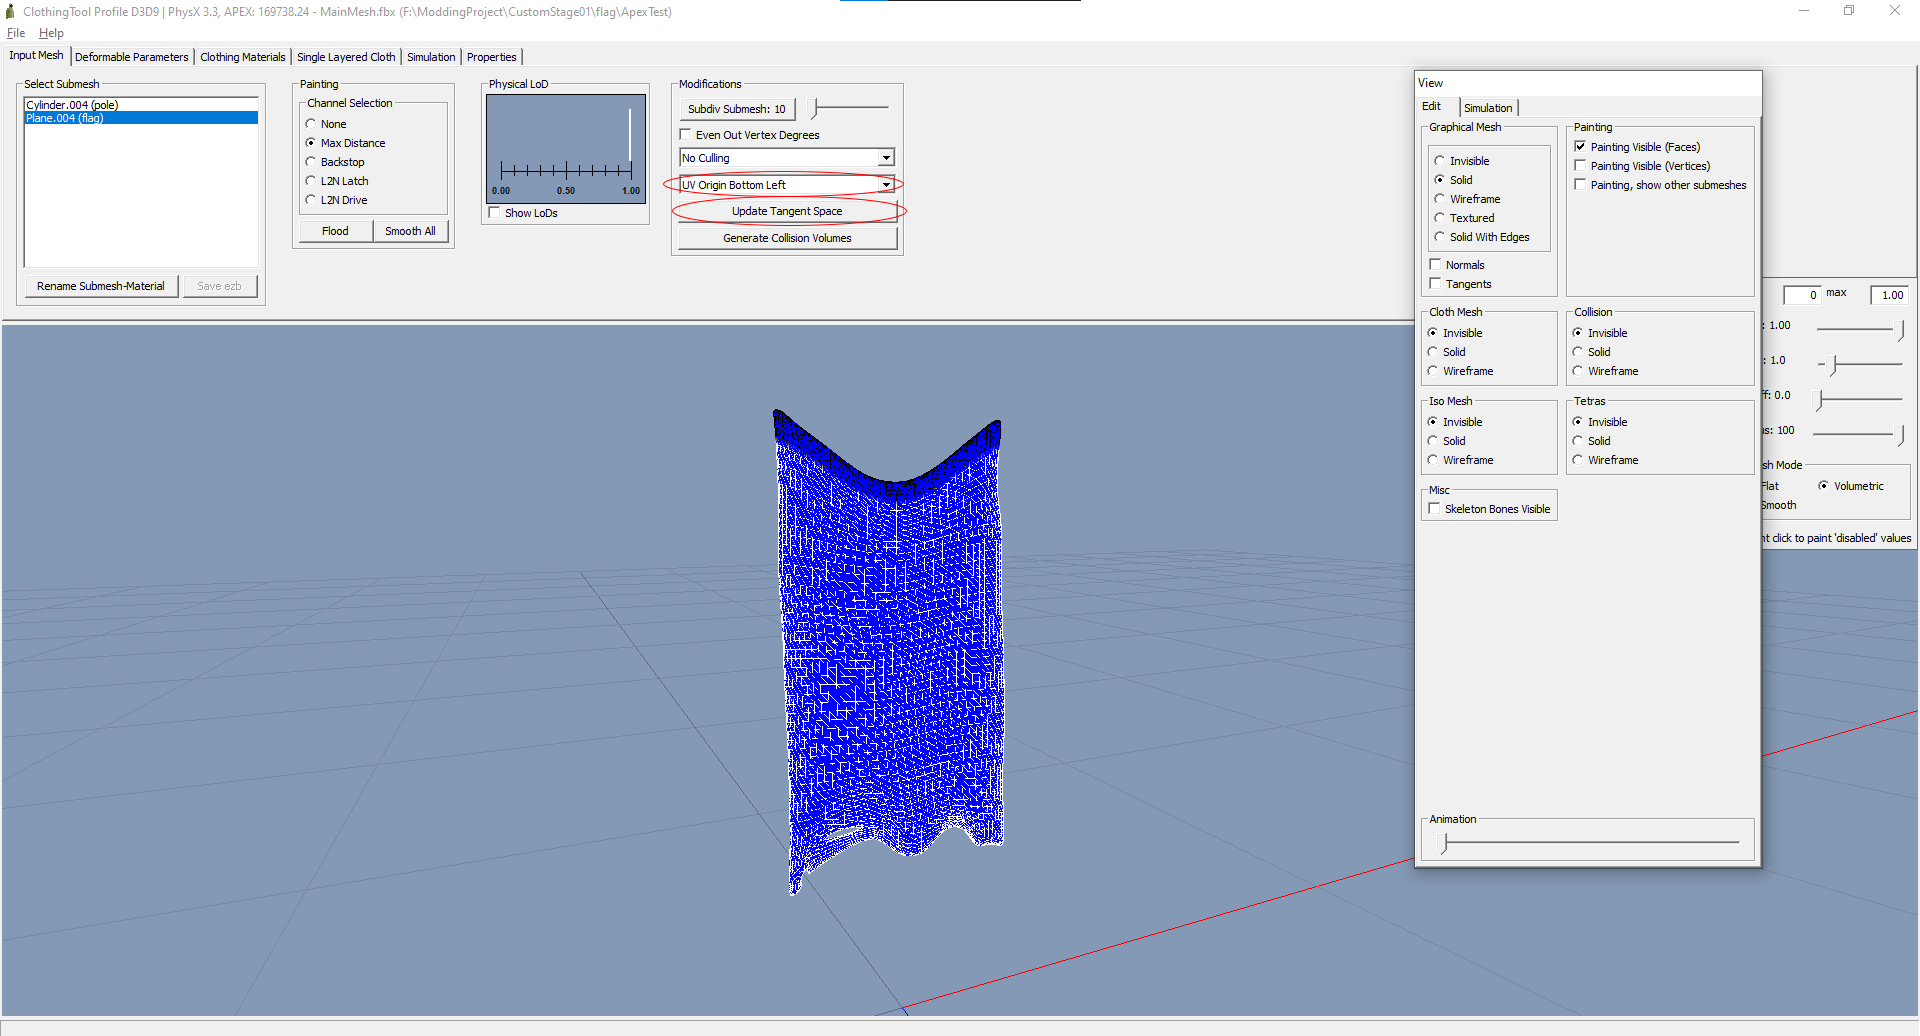Switch to the Simulation tab in View panel
This screenshot has width=1920, height=1036.
coord(1488,108)
